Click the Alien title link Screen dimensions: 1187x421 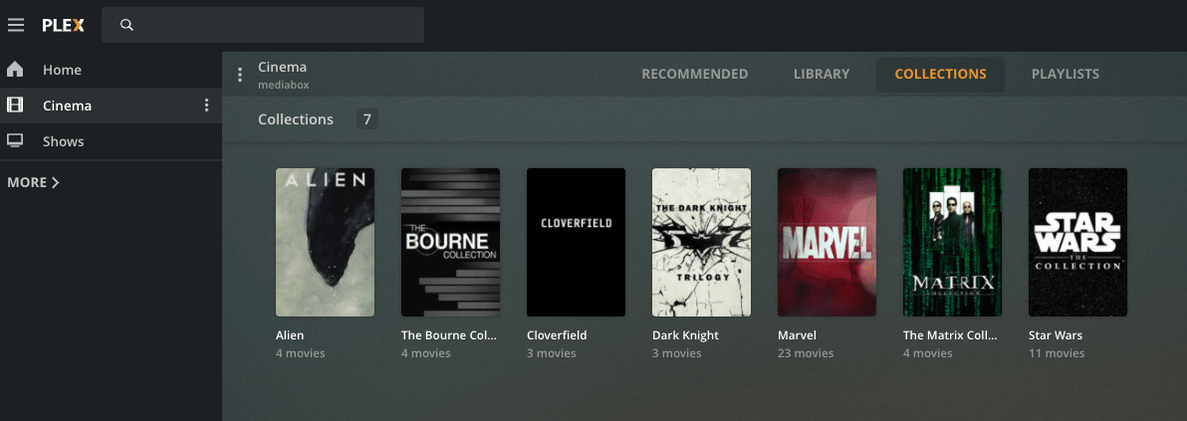click(x=290, y=335)
